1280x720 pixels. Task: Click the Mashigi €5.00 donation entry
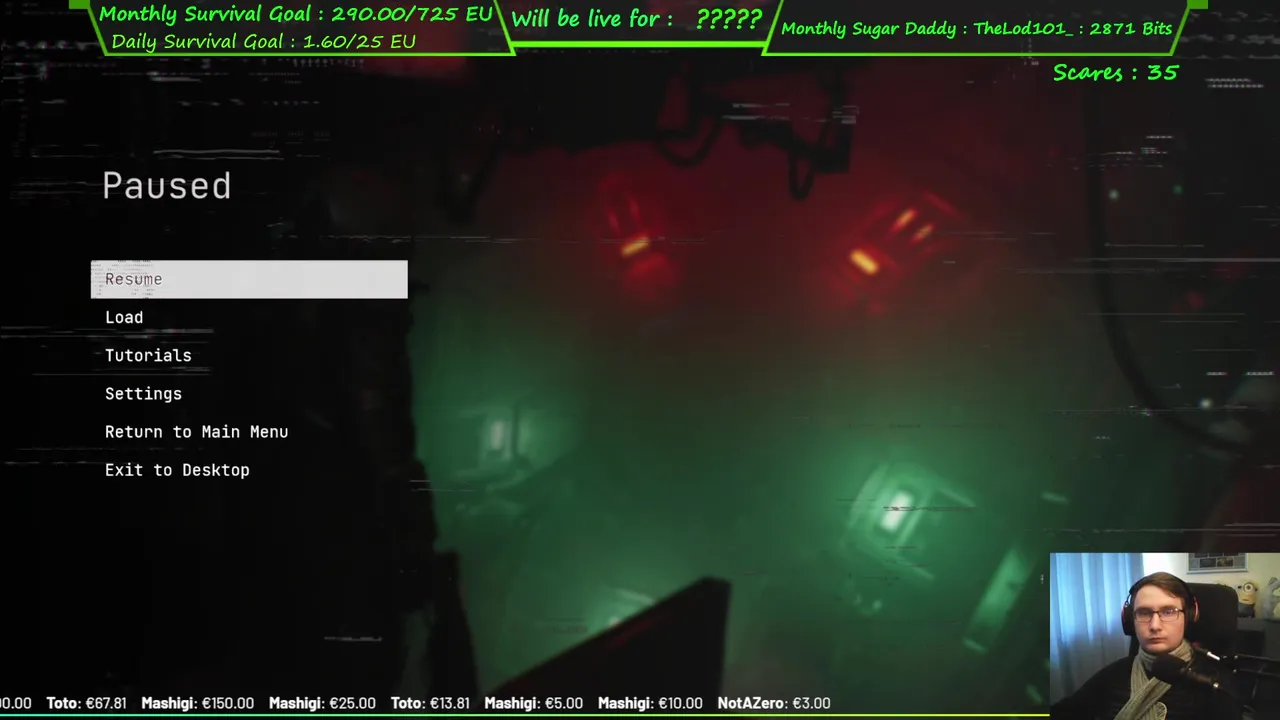(x=533, y=703)
